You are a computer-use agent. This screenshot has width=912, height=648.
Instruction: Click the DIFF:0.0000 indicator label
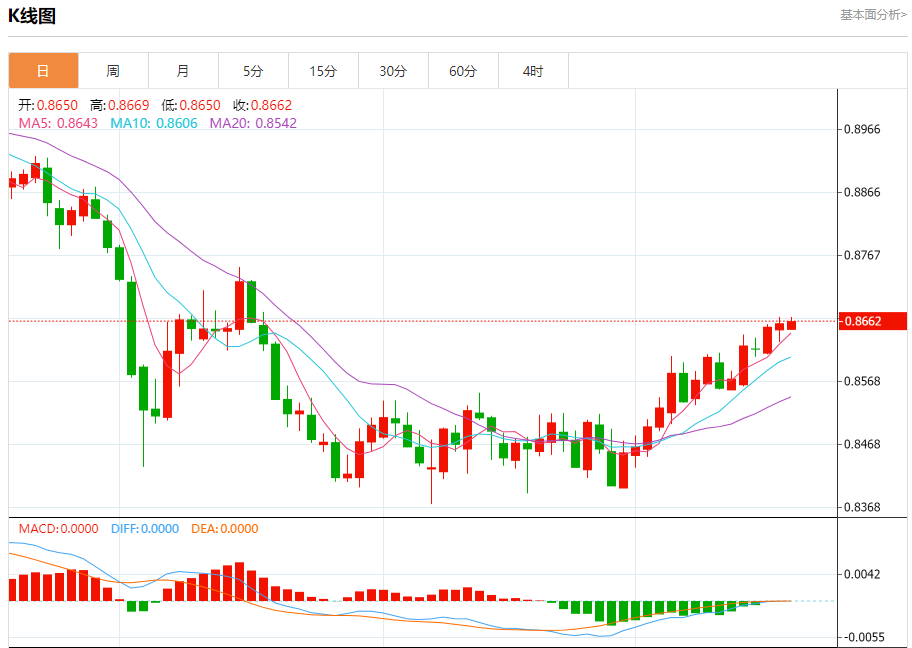tap(145, 529)
